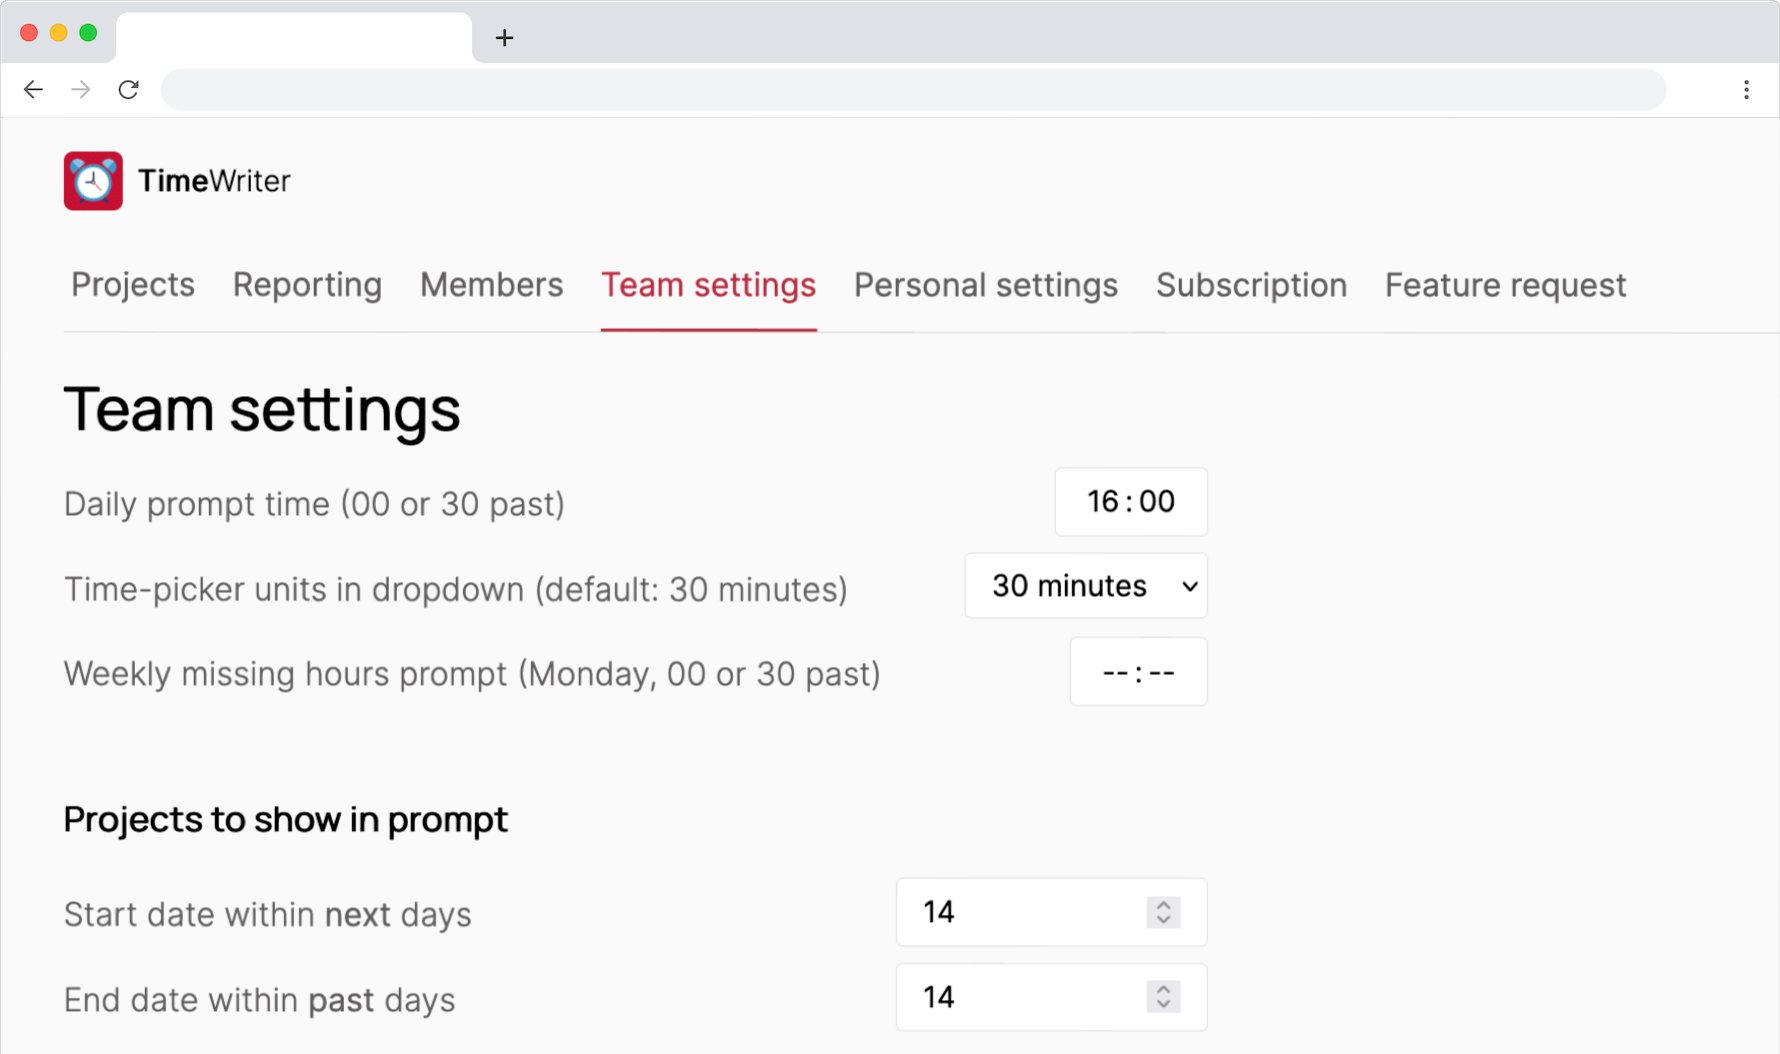Screen dimensions: 1780x1054
Task: Go back with the browser back arrow
Action: click(33, 90)
